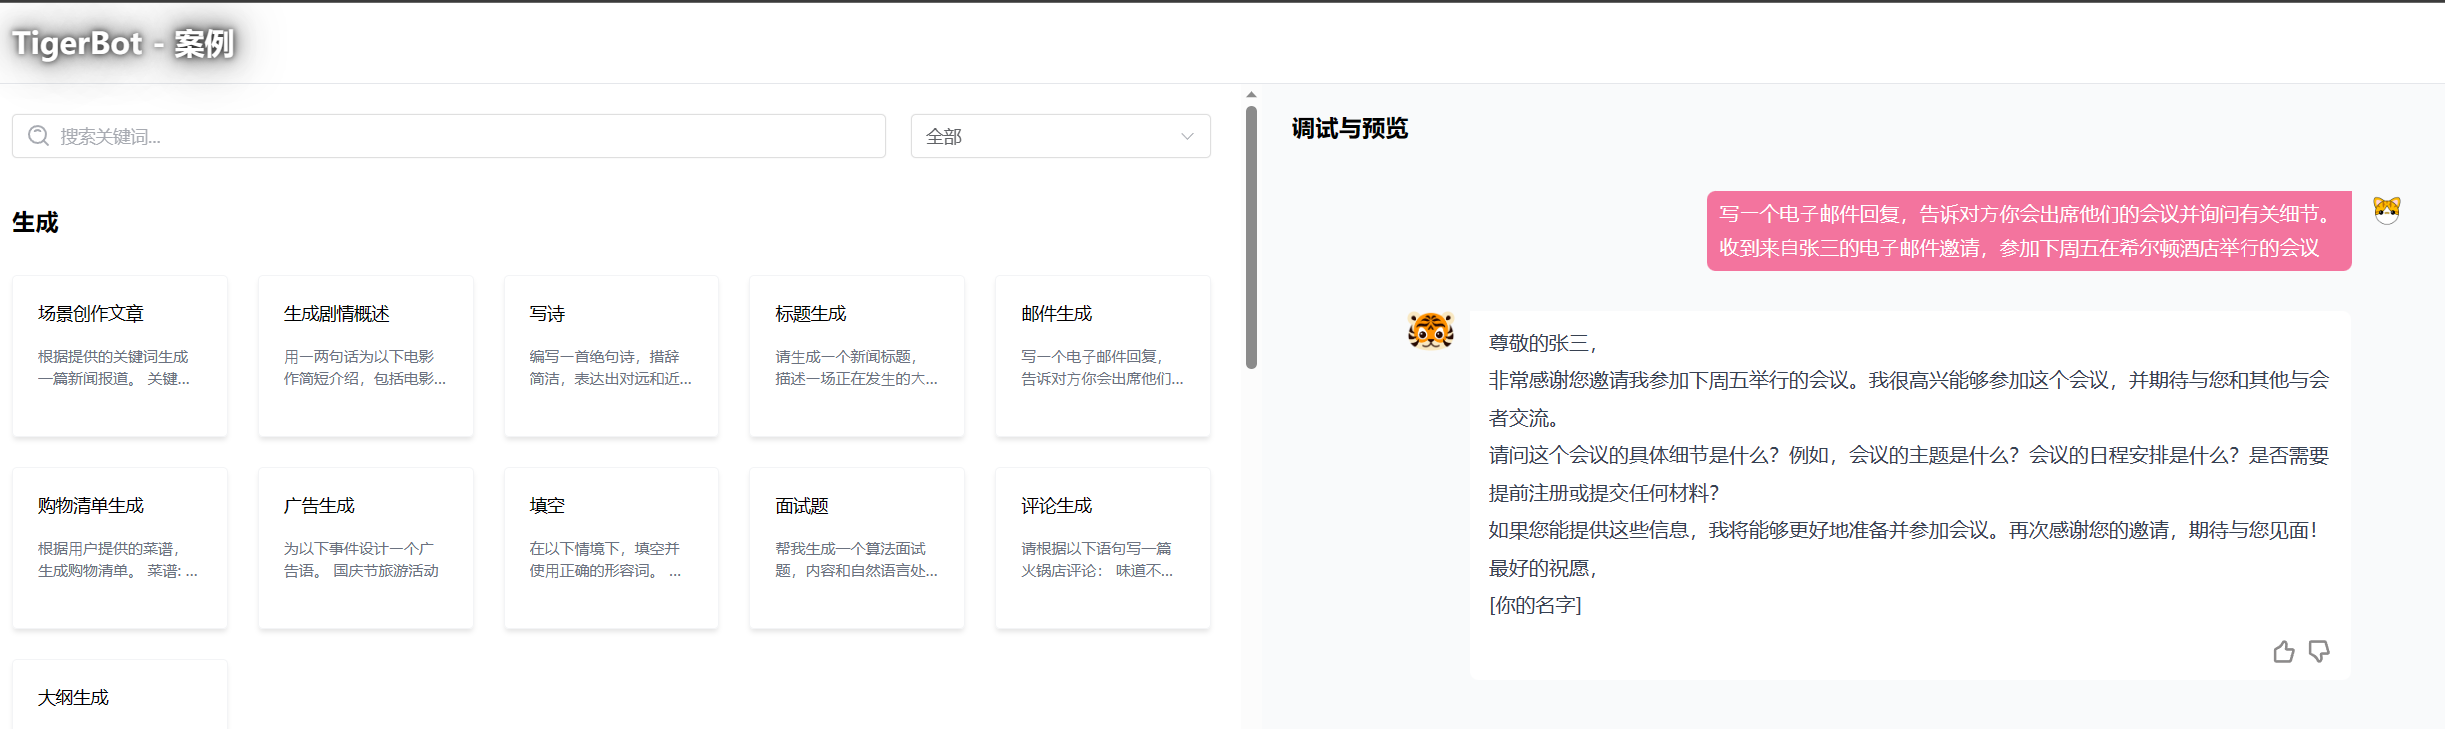Click the 尊敬的张三 greeting line

[1543, 343]
